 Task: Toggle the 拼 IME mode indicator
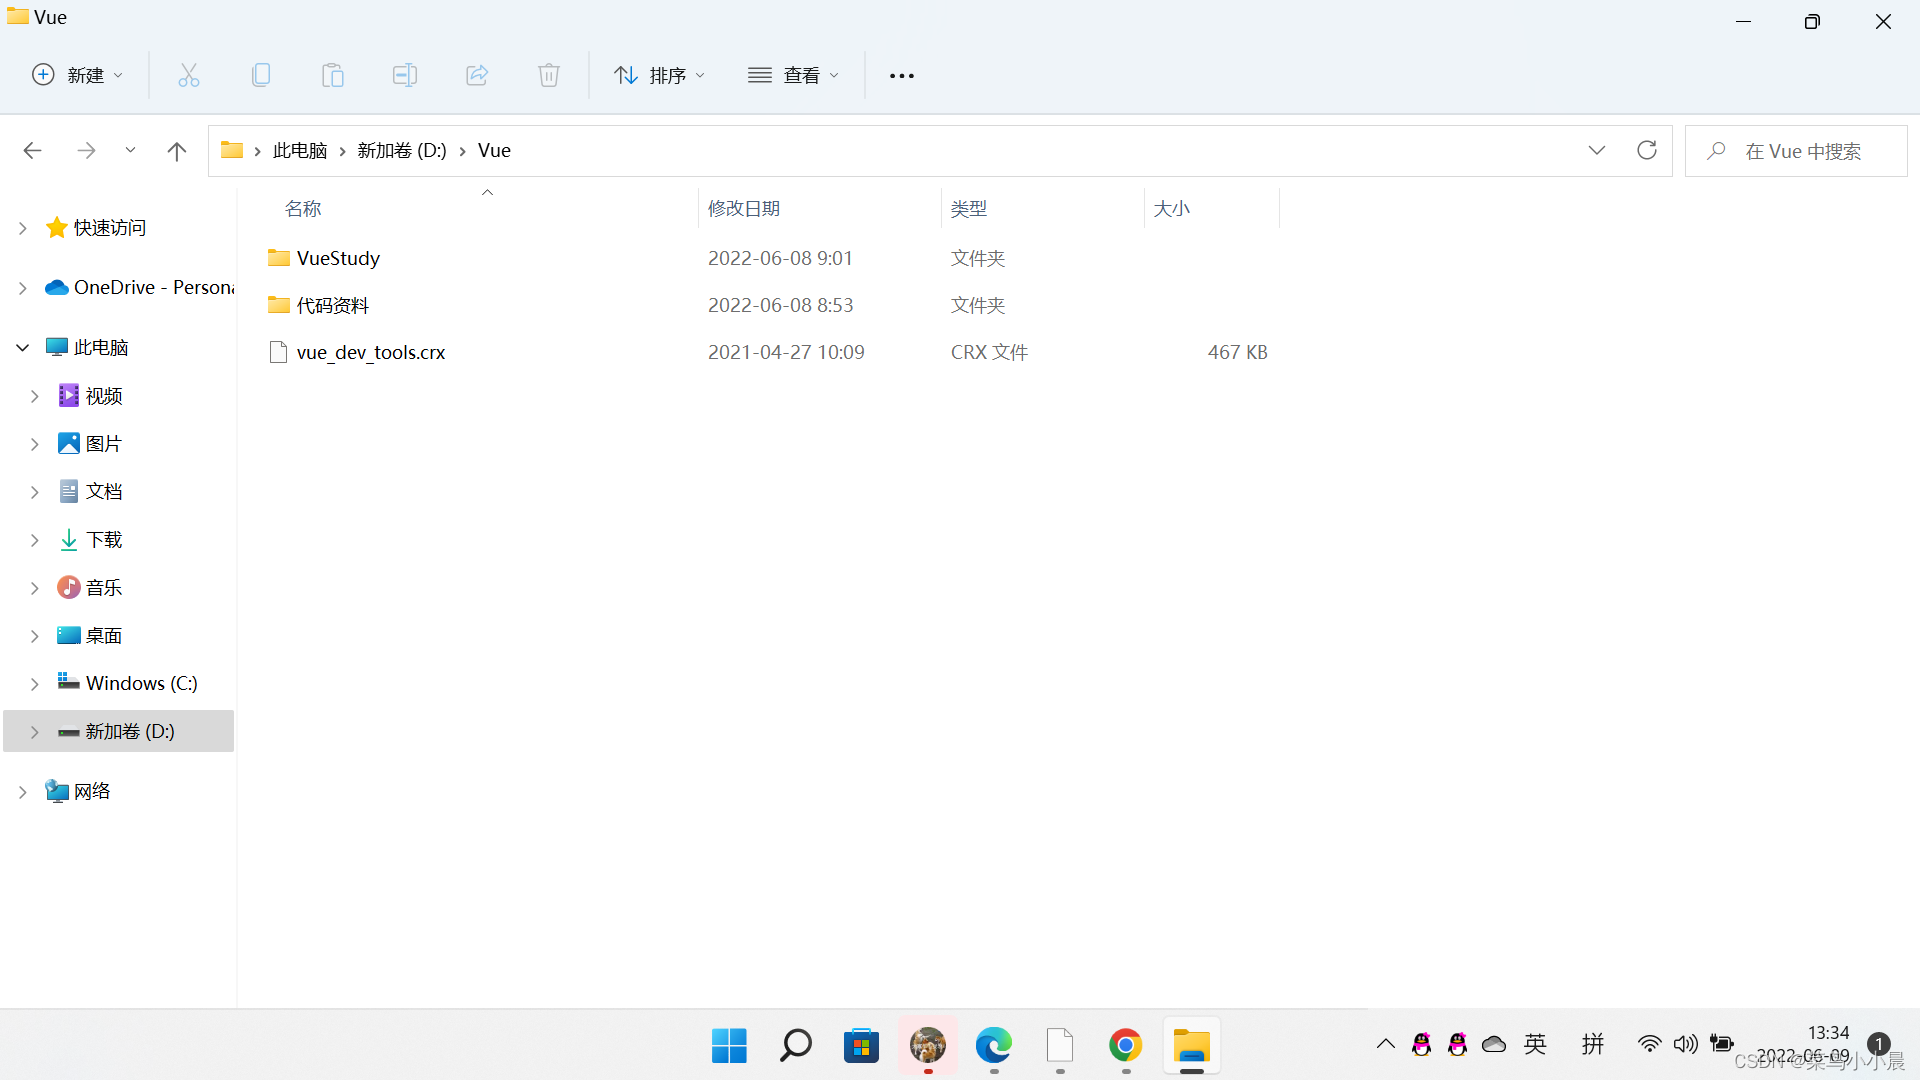click(1593, 1044)
